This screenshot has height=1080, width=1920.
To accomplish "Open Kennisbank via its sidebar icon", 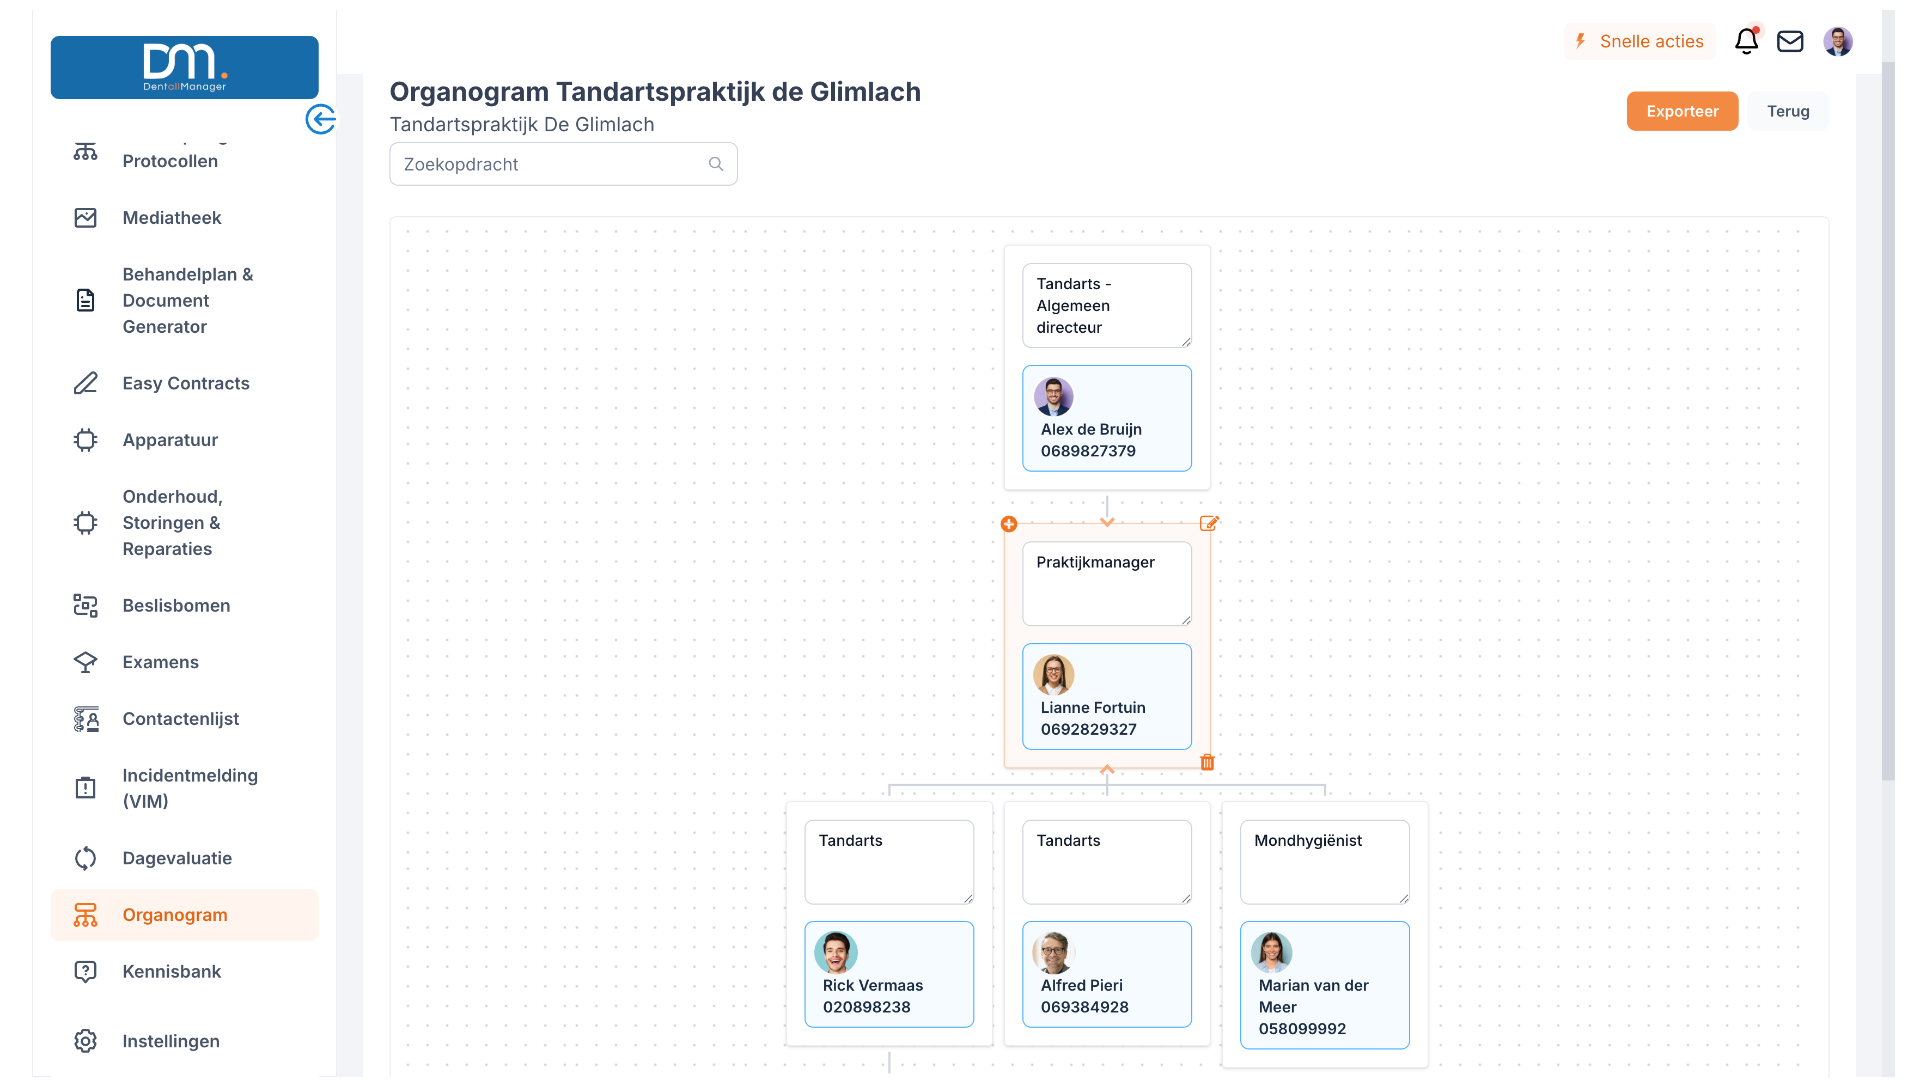I will 86,971.
